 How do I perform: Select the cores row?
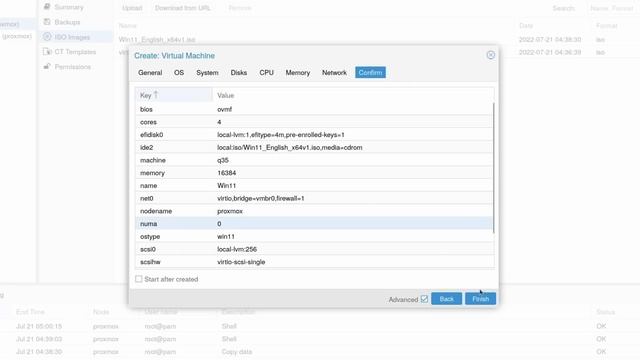coord(313,122)
